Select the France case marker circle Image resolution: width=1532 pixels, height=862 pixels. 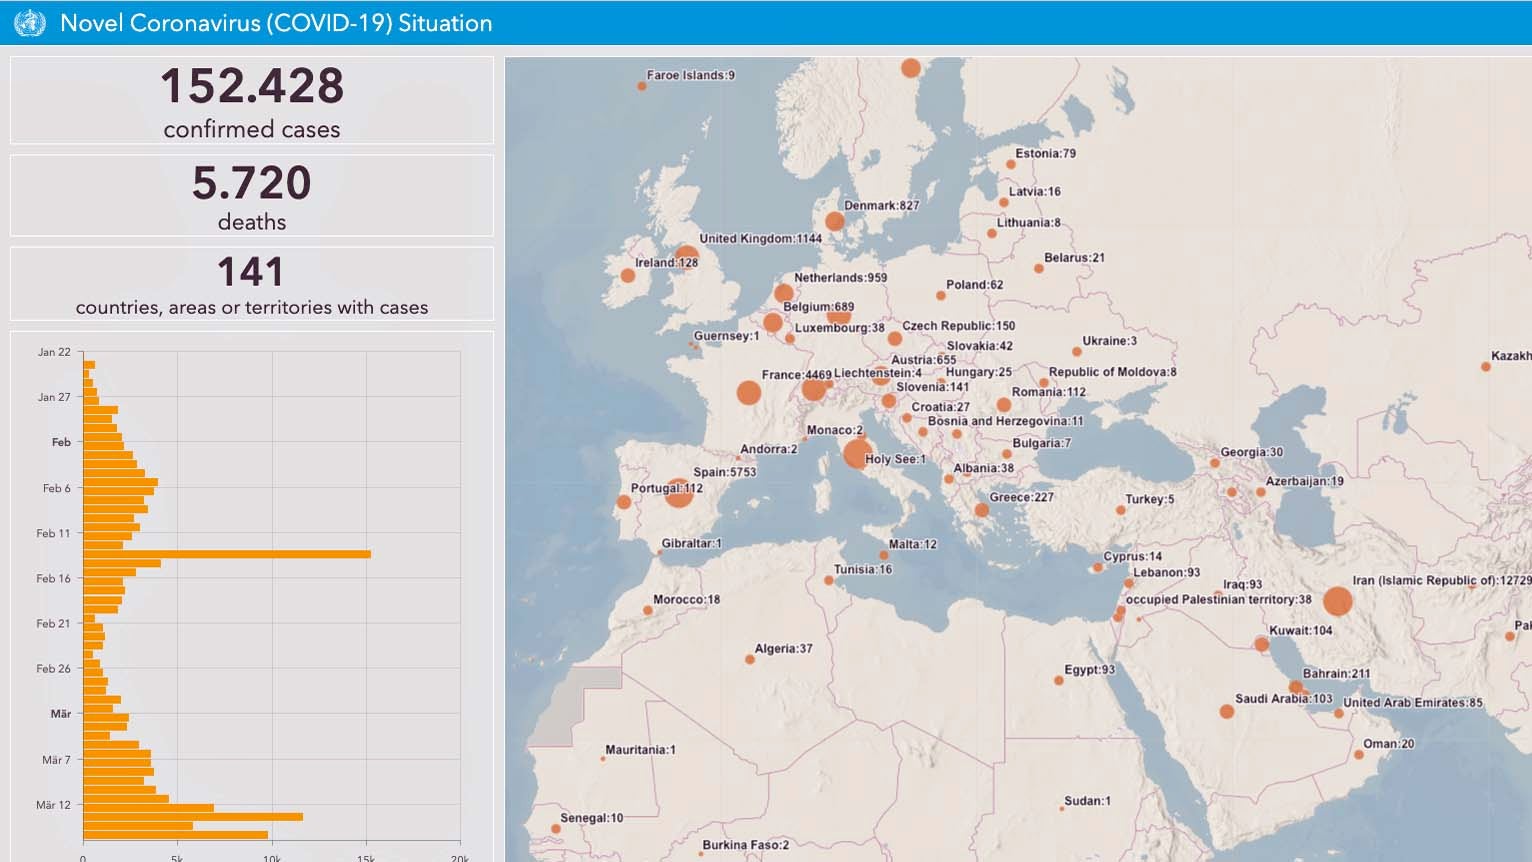(x=748, y=392)
